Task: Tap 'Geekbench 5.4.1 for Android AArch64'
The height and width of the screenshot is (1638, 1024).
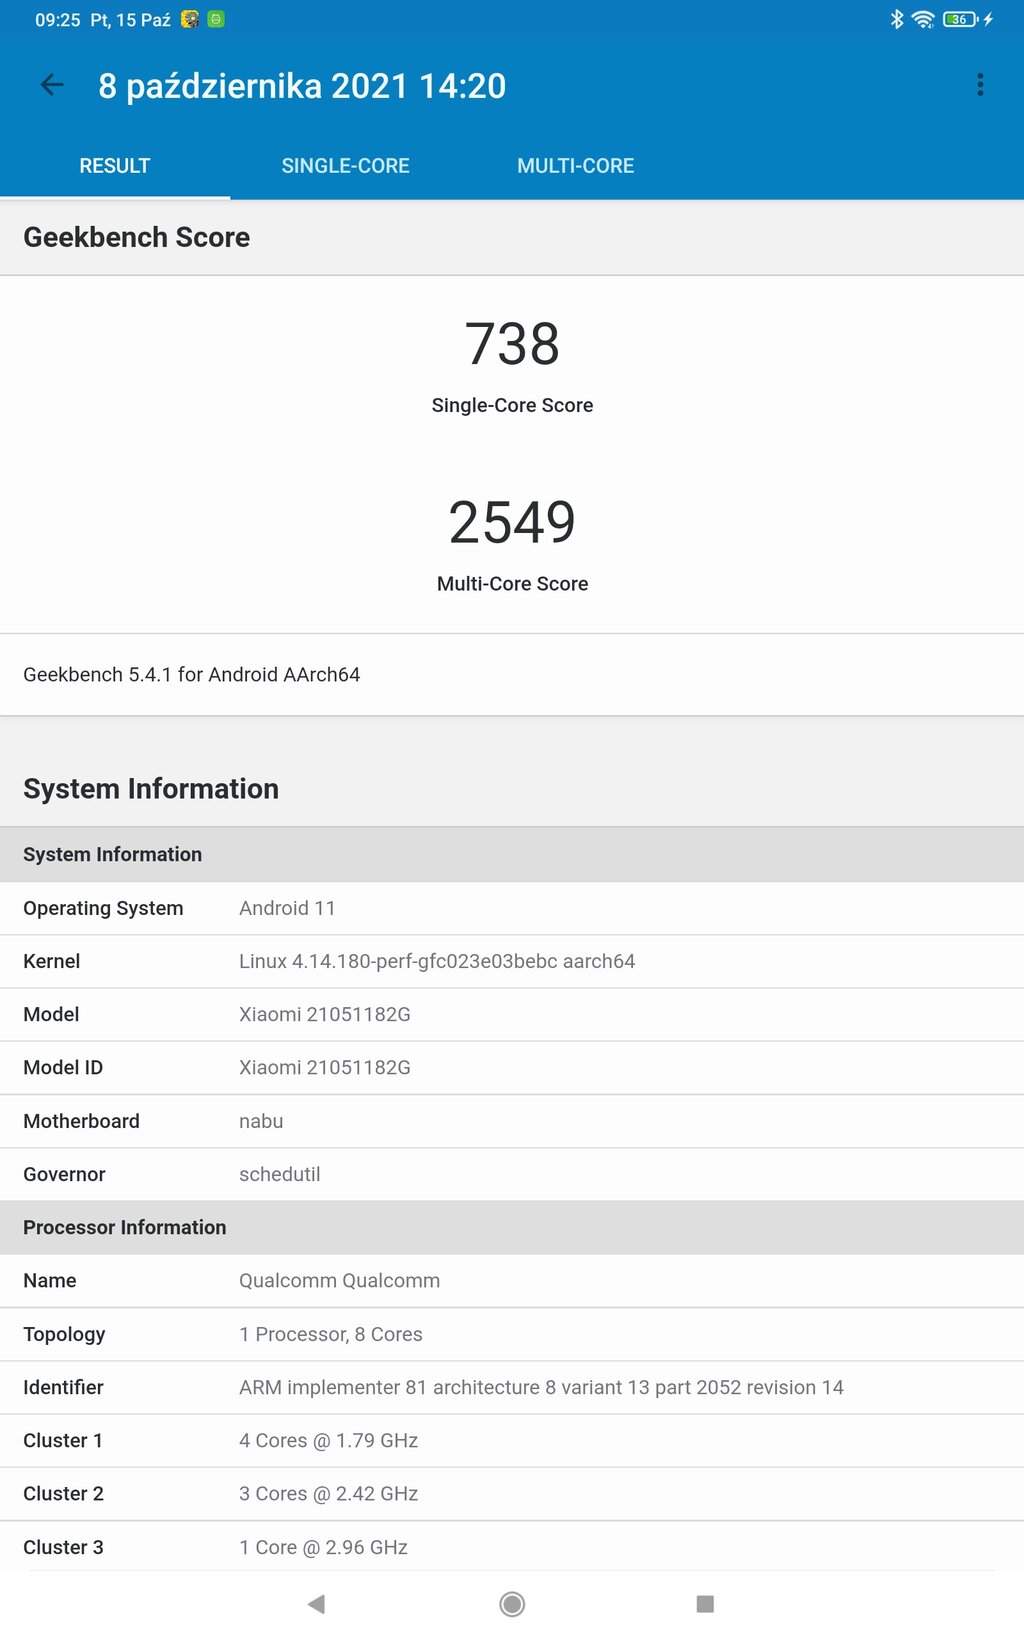Action: [x=192, y=675]
